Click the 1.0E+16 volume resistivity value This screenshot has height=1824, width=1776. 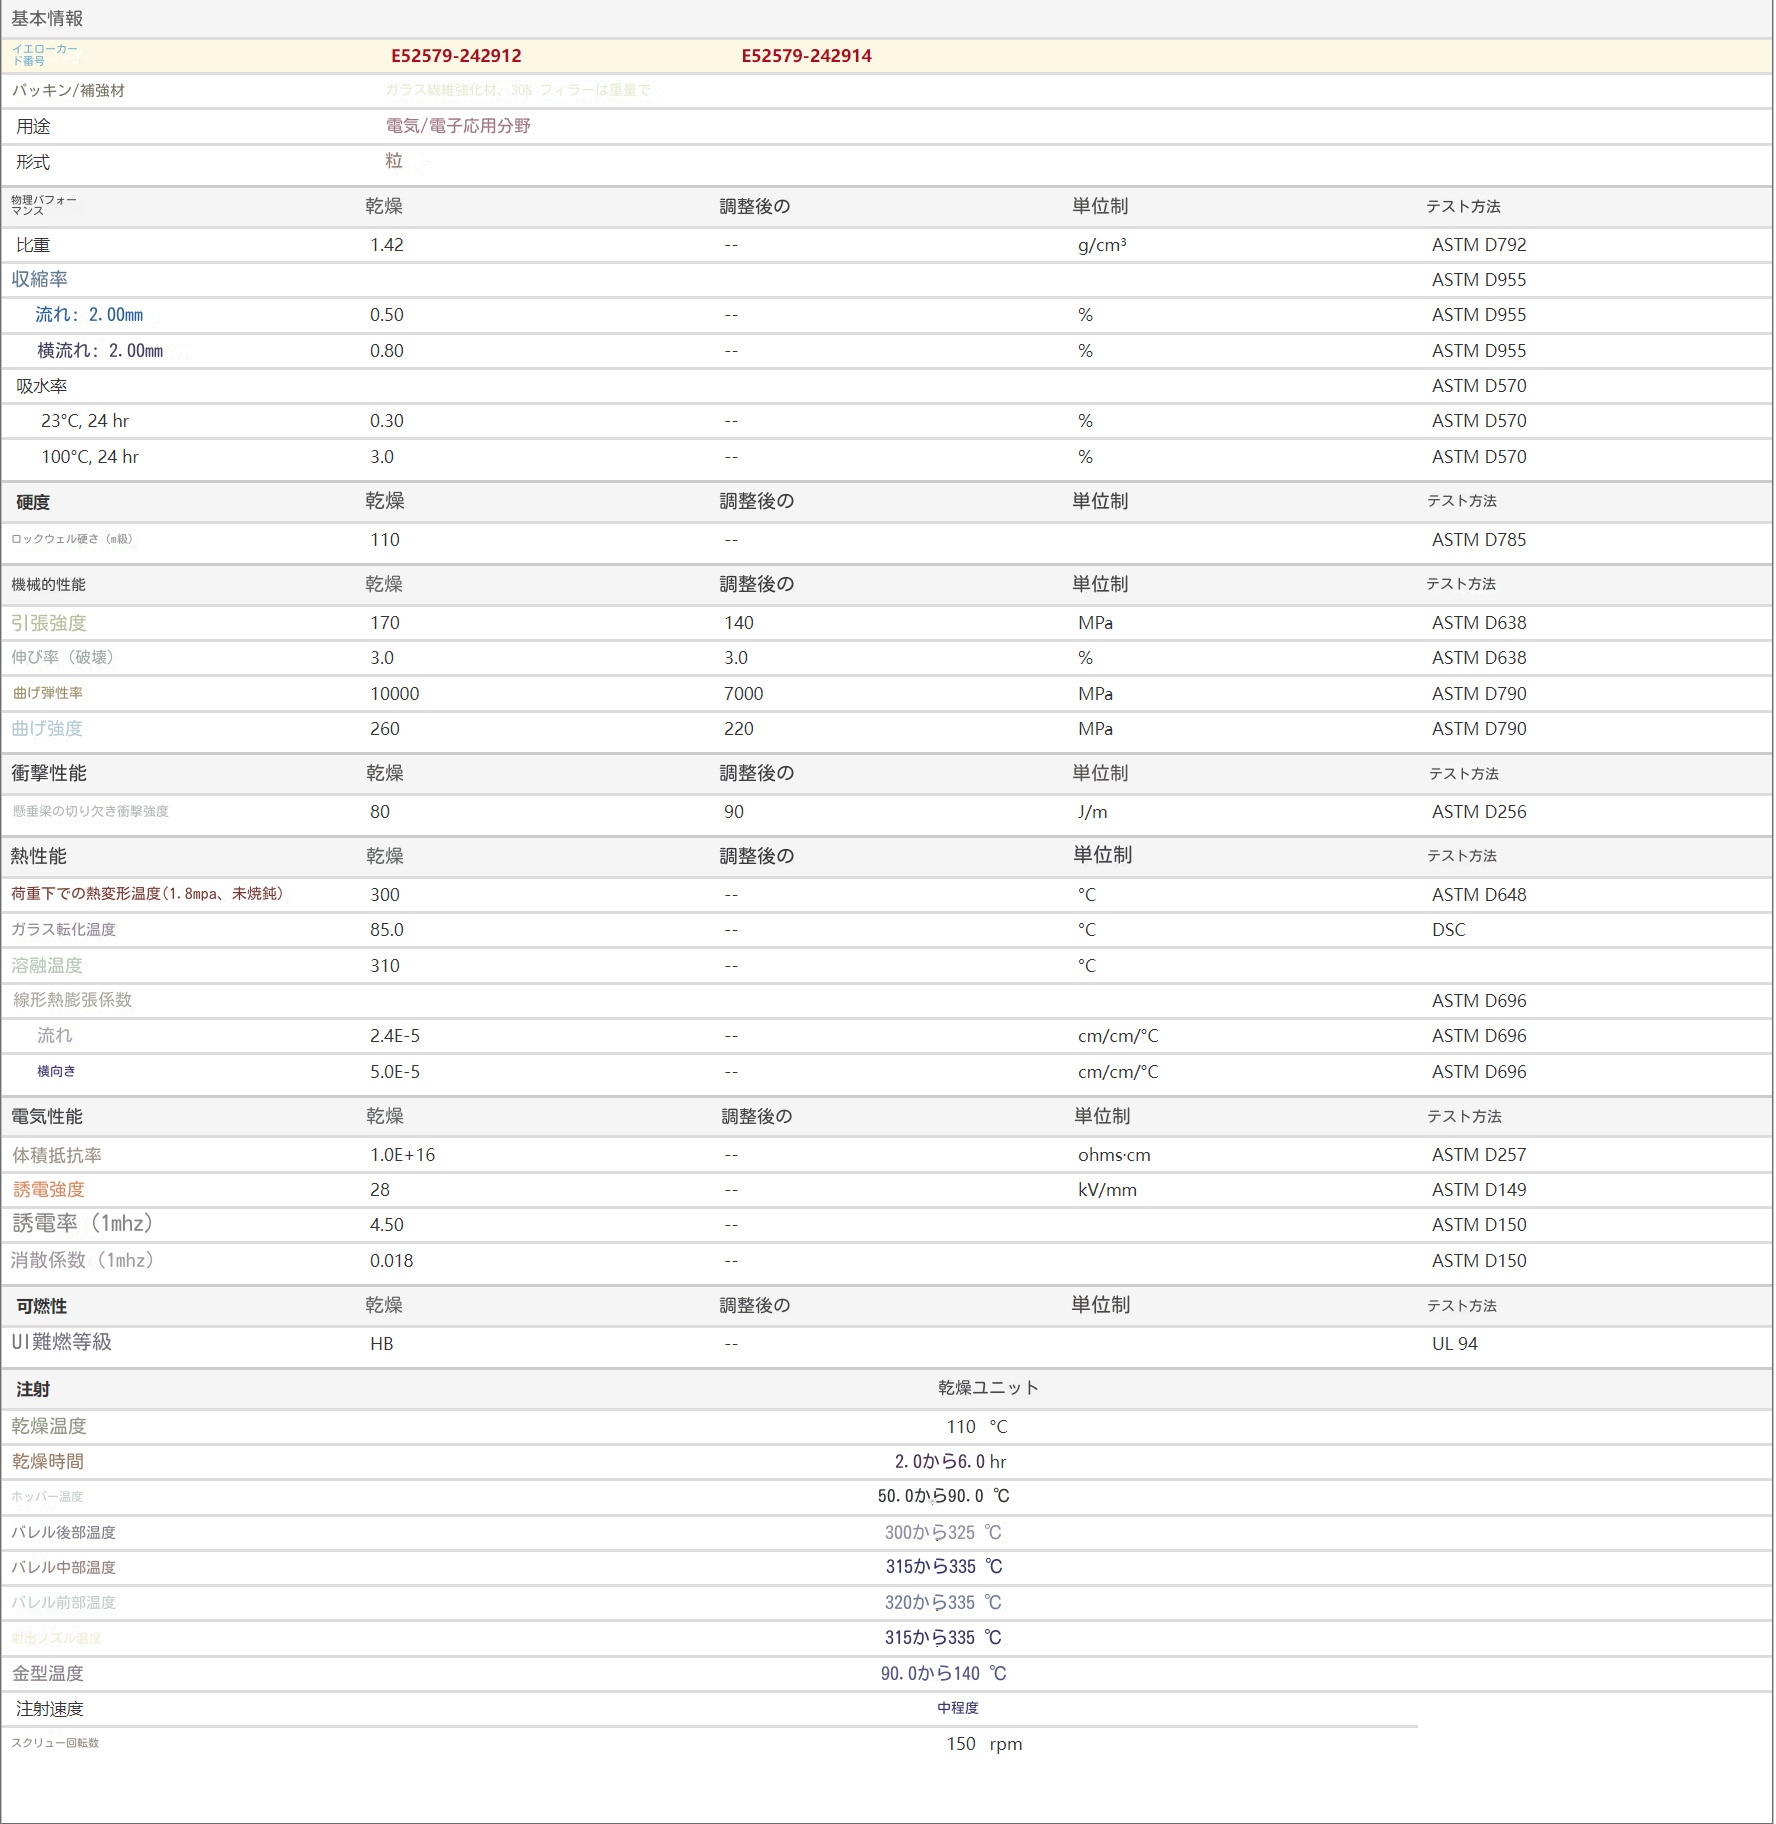(402, 1155)
